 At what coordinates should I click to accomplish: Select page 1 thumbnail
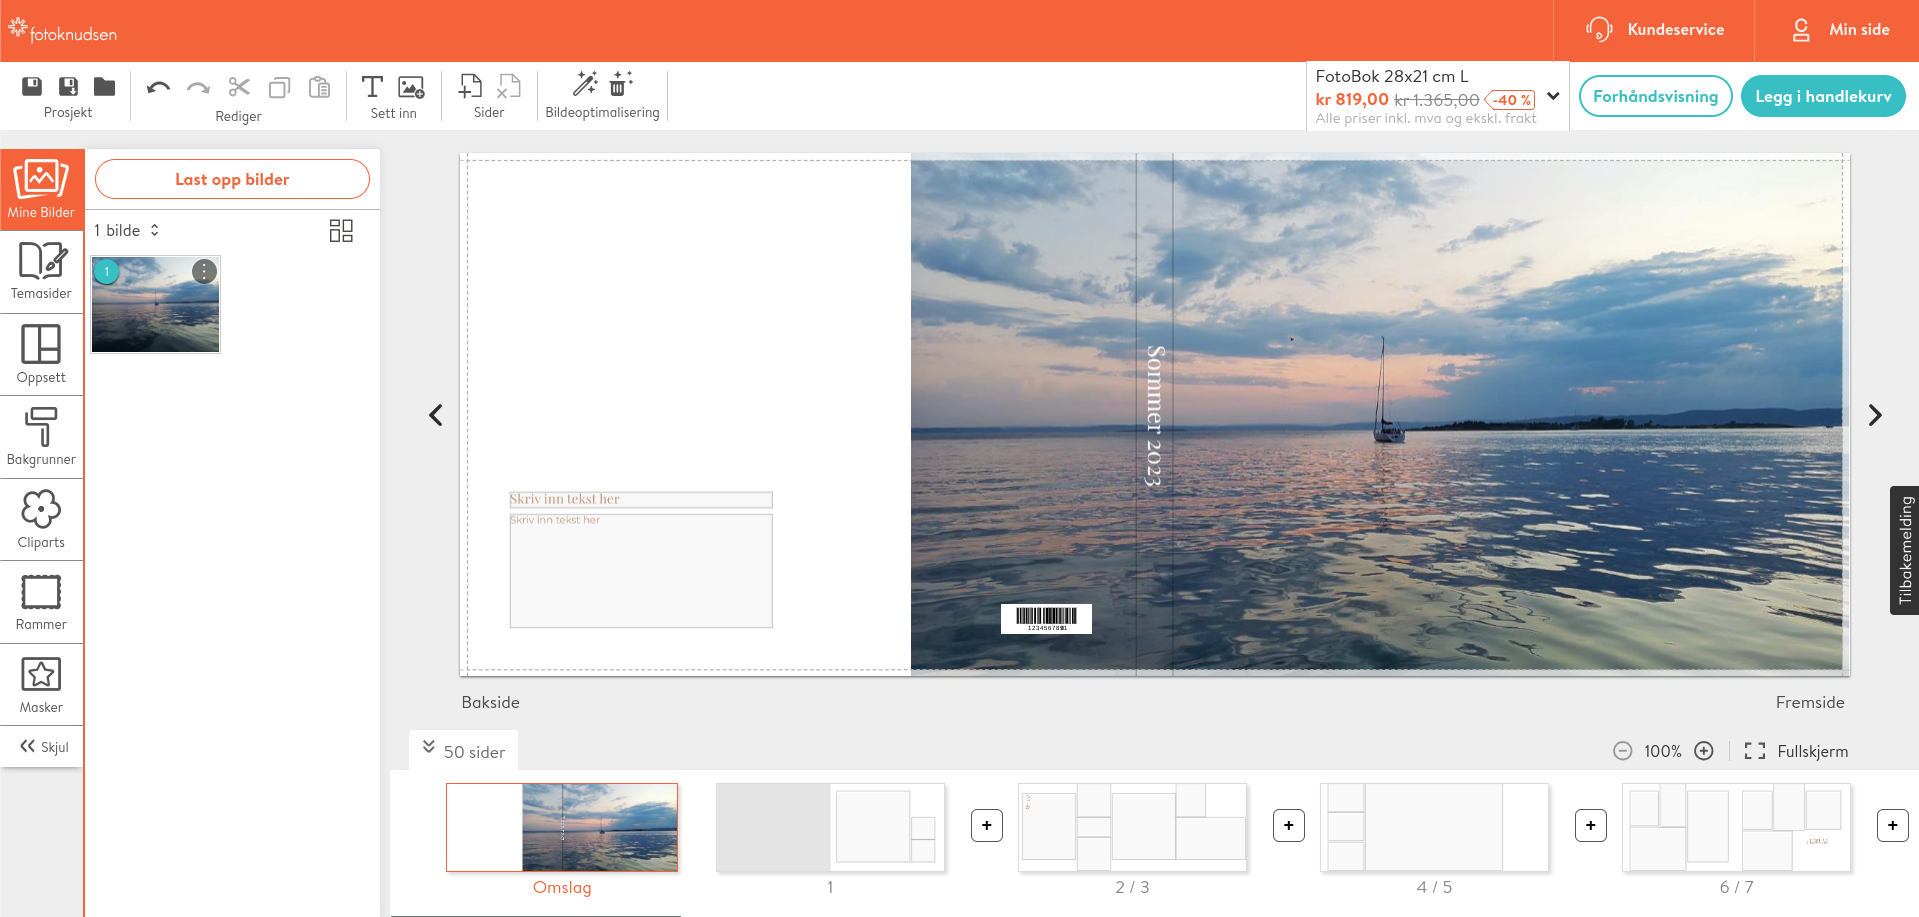point(830,827)
